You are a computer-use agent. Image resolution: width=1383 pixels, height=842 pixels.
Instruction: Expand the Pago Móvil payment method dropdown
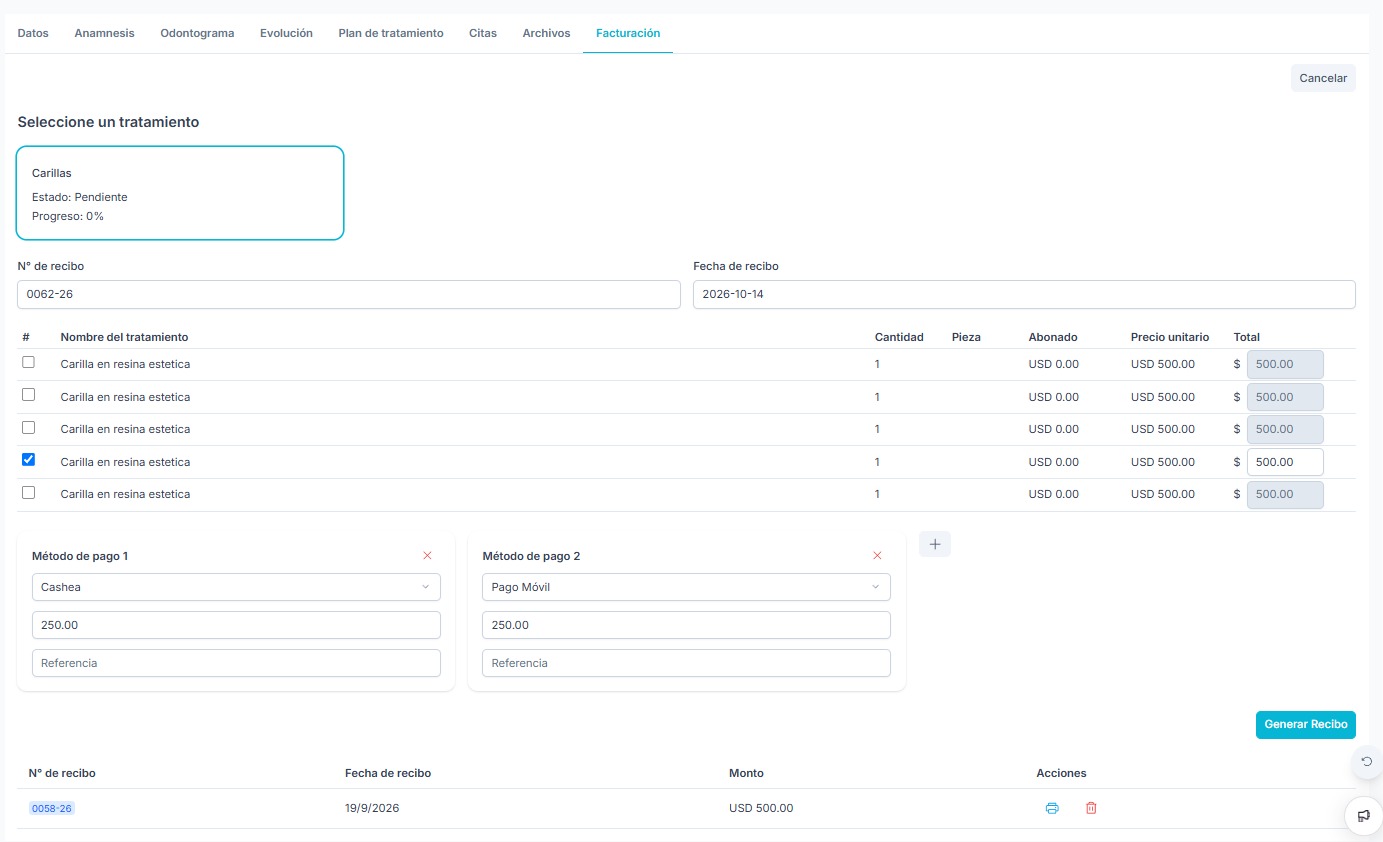coord(686,587)
